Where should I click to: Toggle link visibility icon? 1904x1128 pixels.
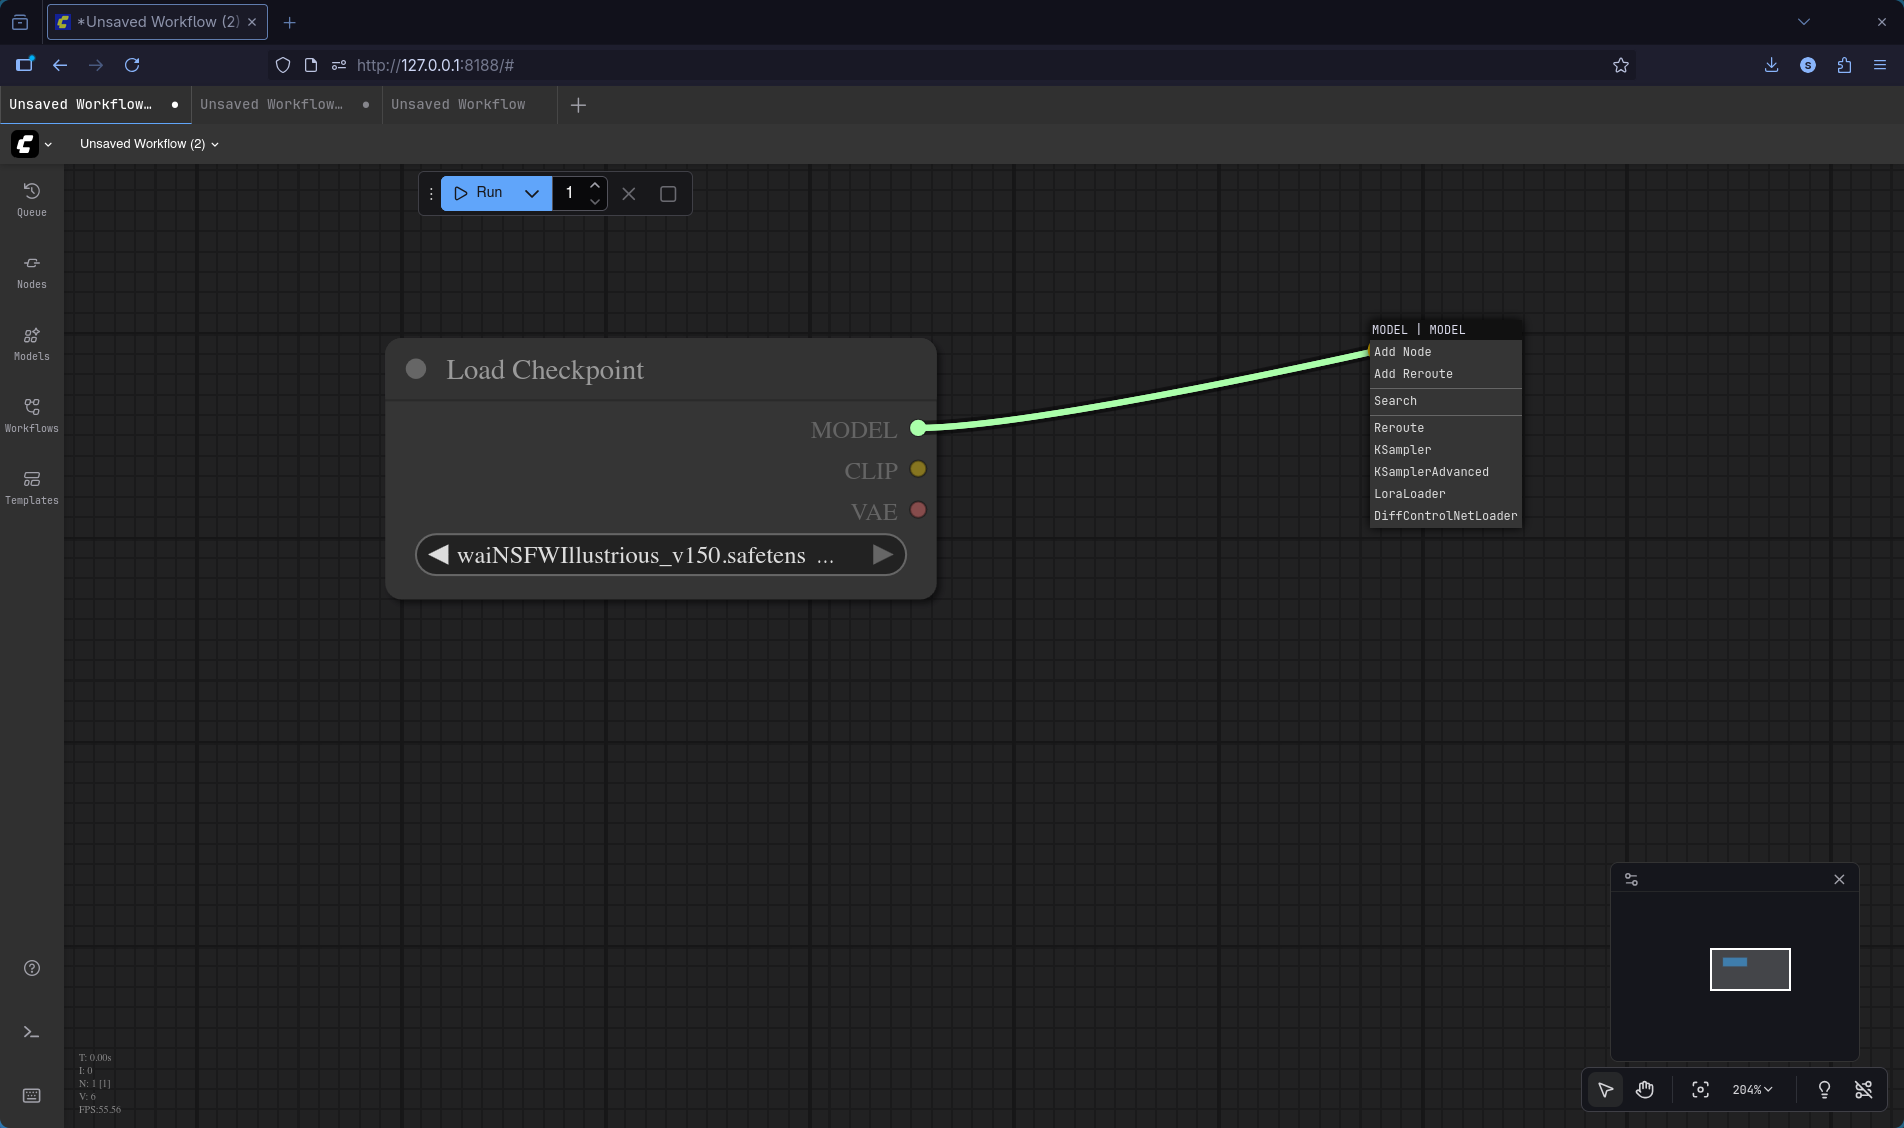[x=1863, y=1090]
